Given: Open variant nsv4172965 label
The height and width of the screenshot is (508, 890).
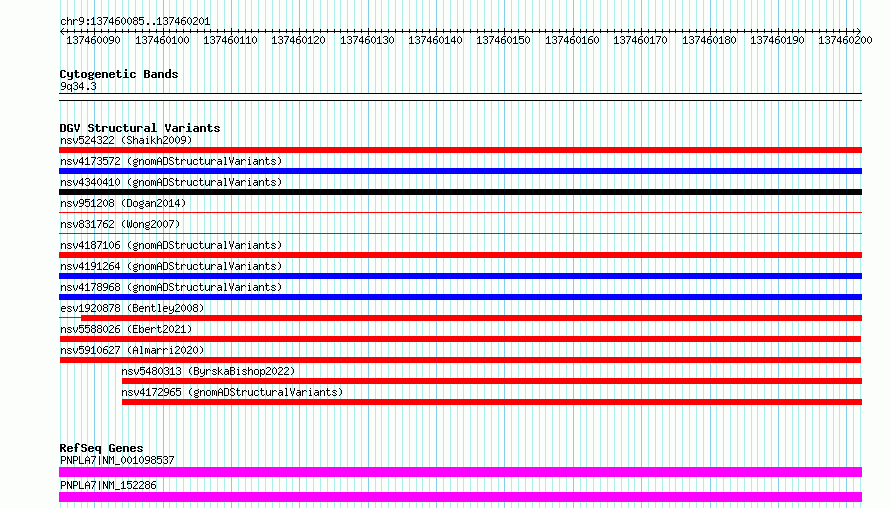Looking at the screenshot, I should point(232,392).
